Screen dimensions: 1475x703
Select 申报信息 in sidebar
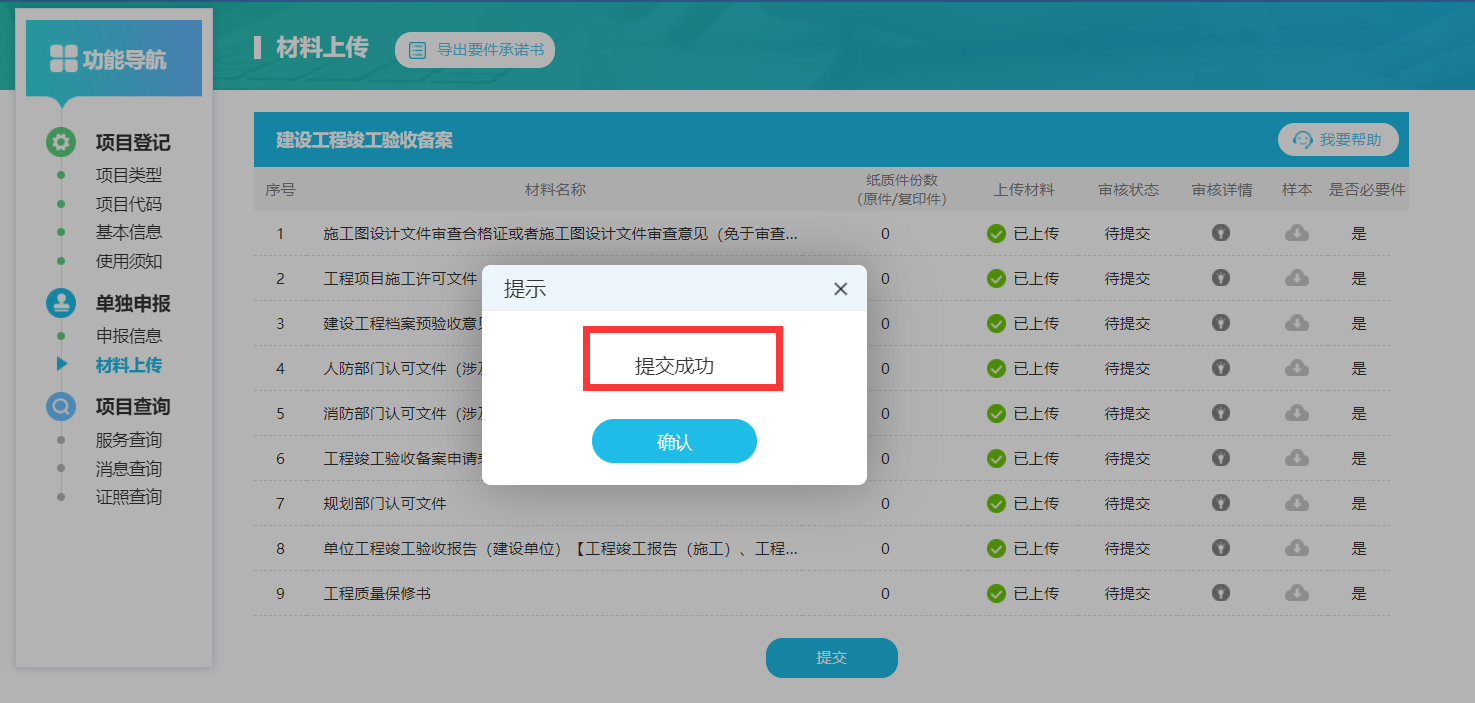click(128, 336)
